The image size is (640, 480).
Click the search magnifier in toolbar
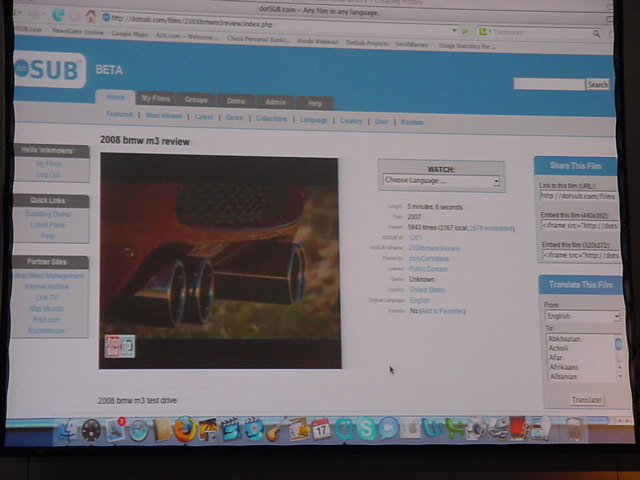(x=596, y=33)
